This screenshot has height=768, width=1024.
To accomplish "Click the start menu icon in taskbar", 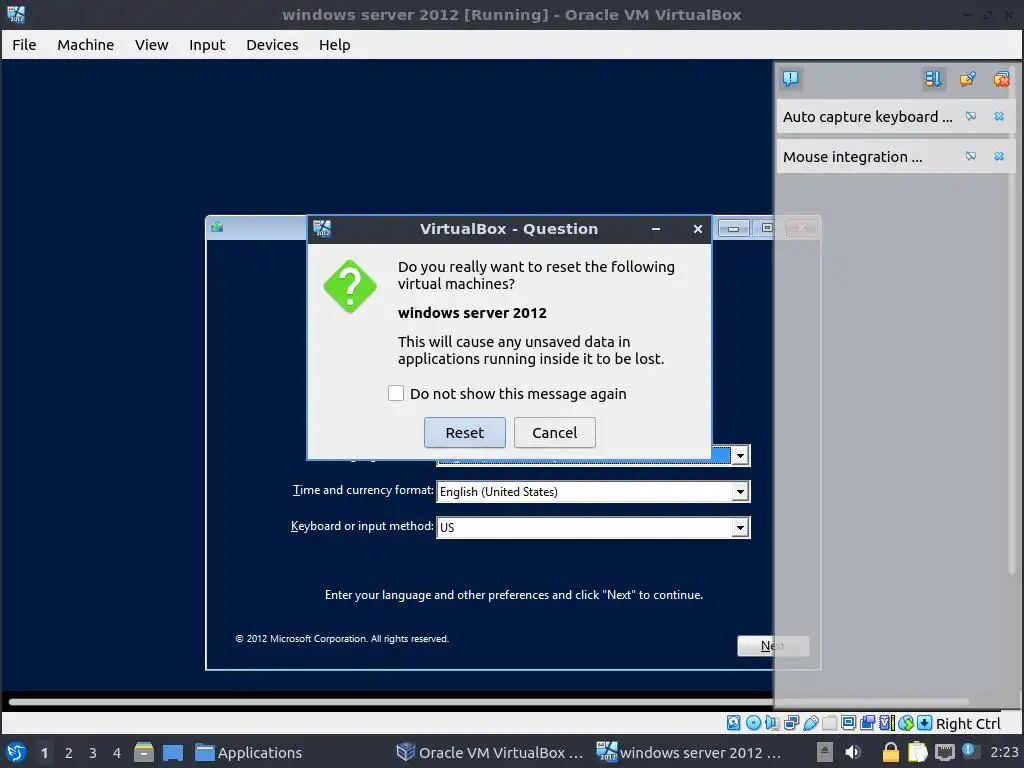I will click(x=16, y=752).
